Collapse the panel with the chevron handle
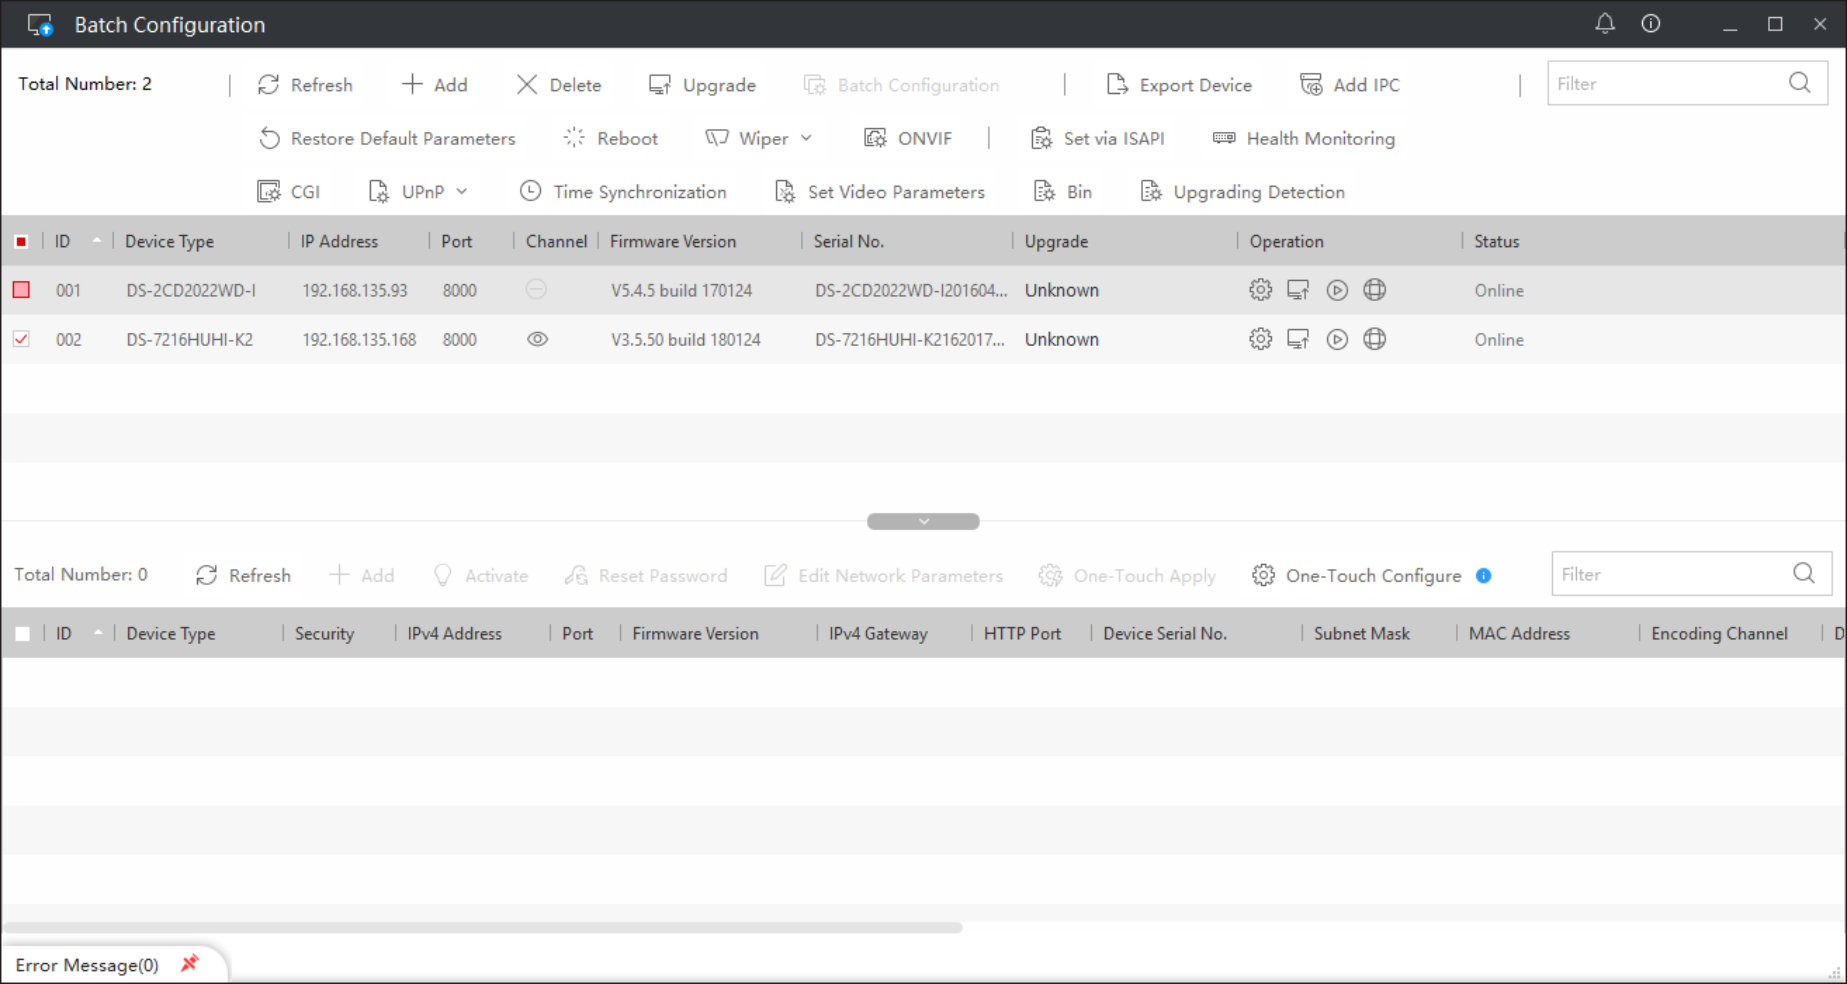 tap(923, 521)
